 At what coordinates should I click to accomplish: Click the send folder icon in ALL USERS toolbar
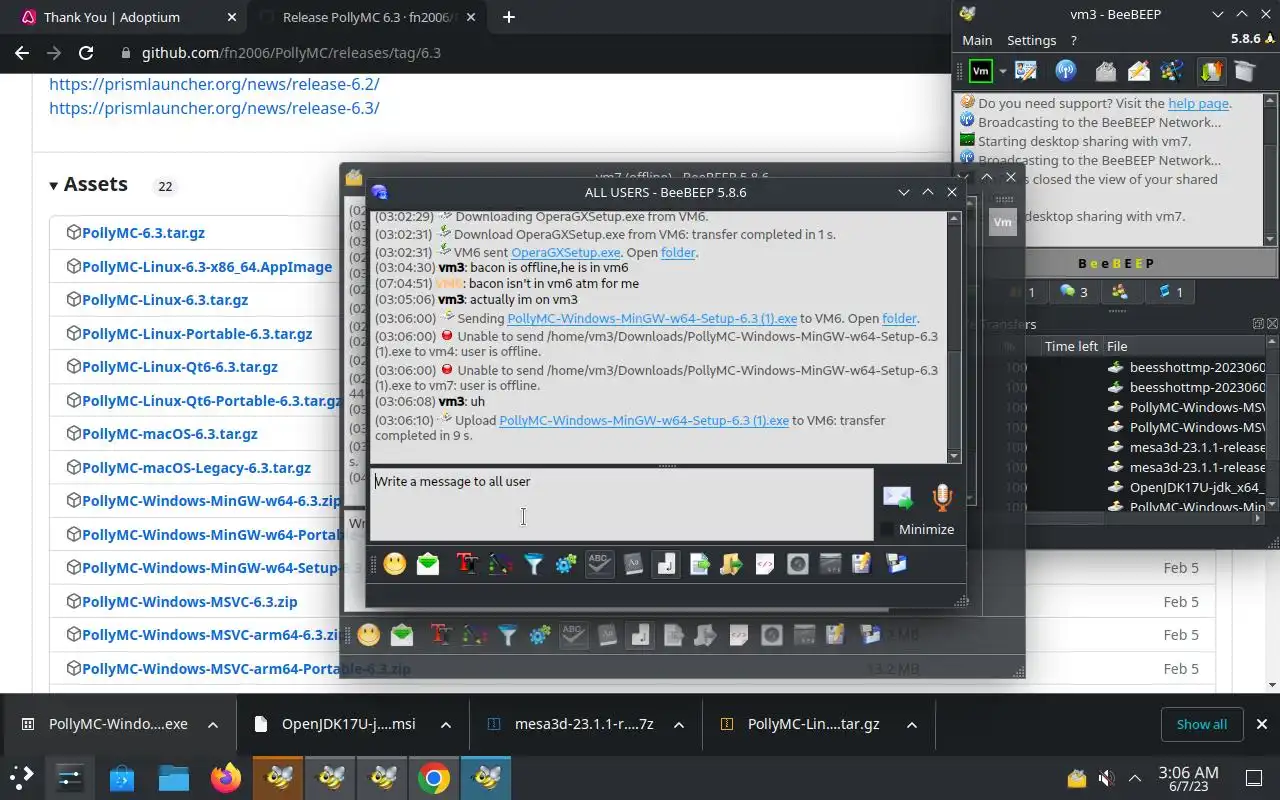(731, 564)
